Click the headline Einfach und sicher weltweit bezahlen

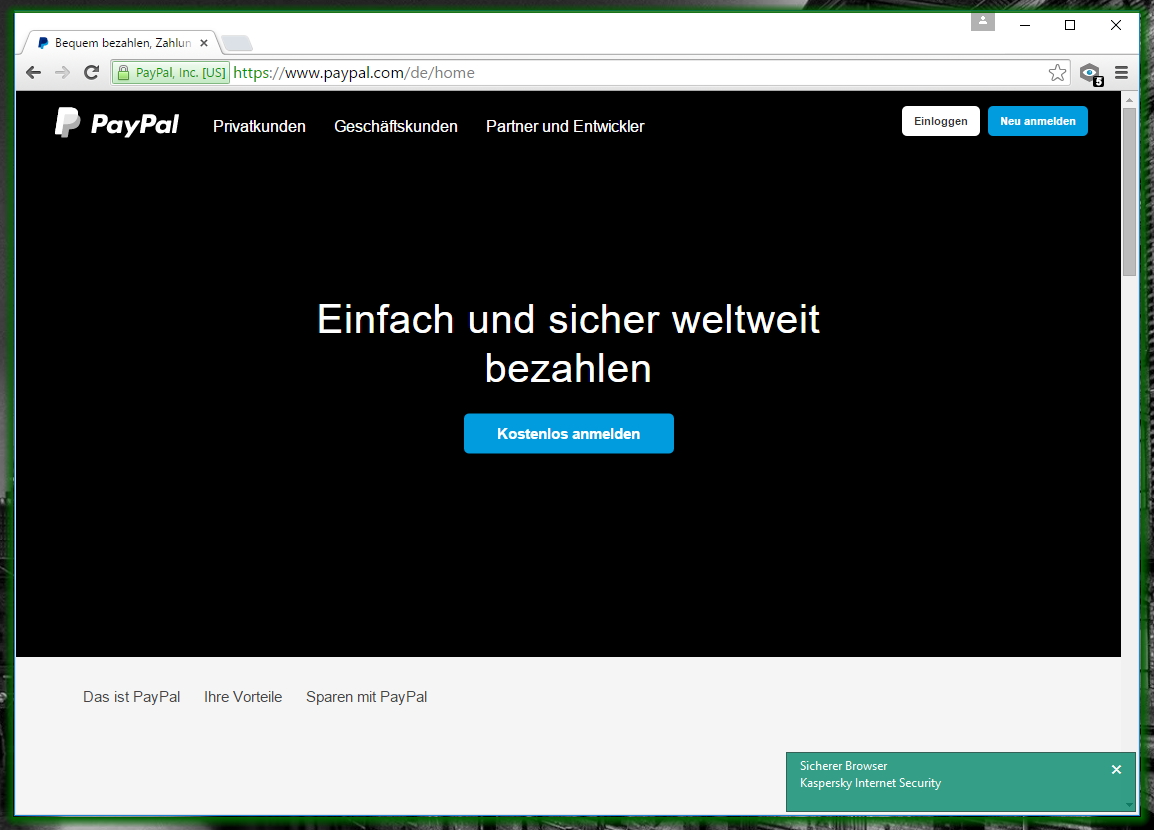568,343
